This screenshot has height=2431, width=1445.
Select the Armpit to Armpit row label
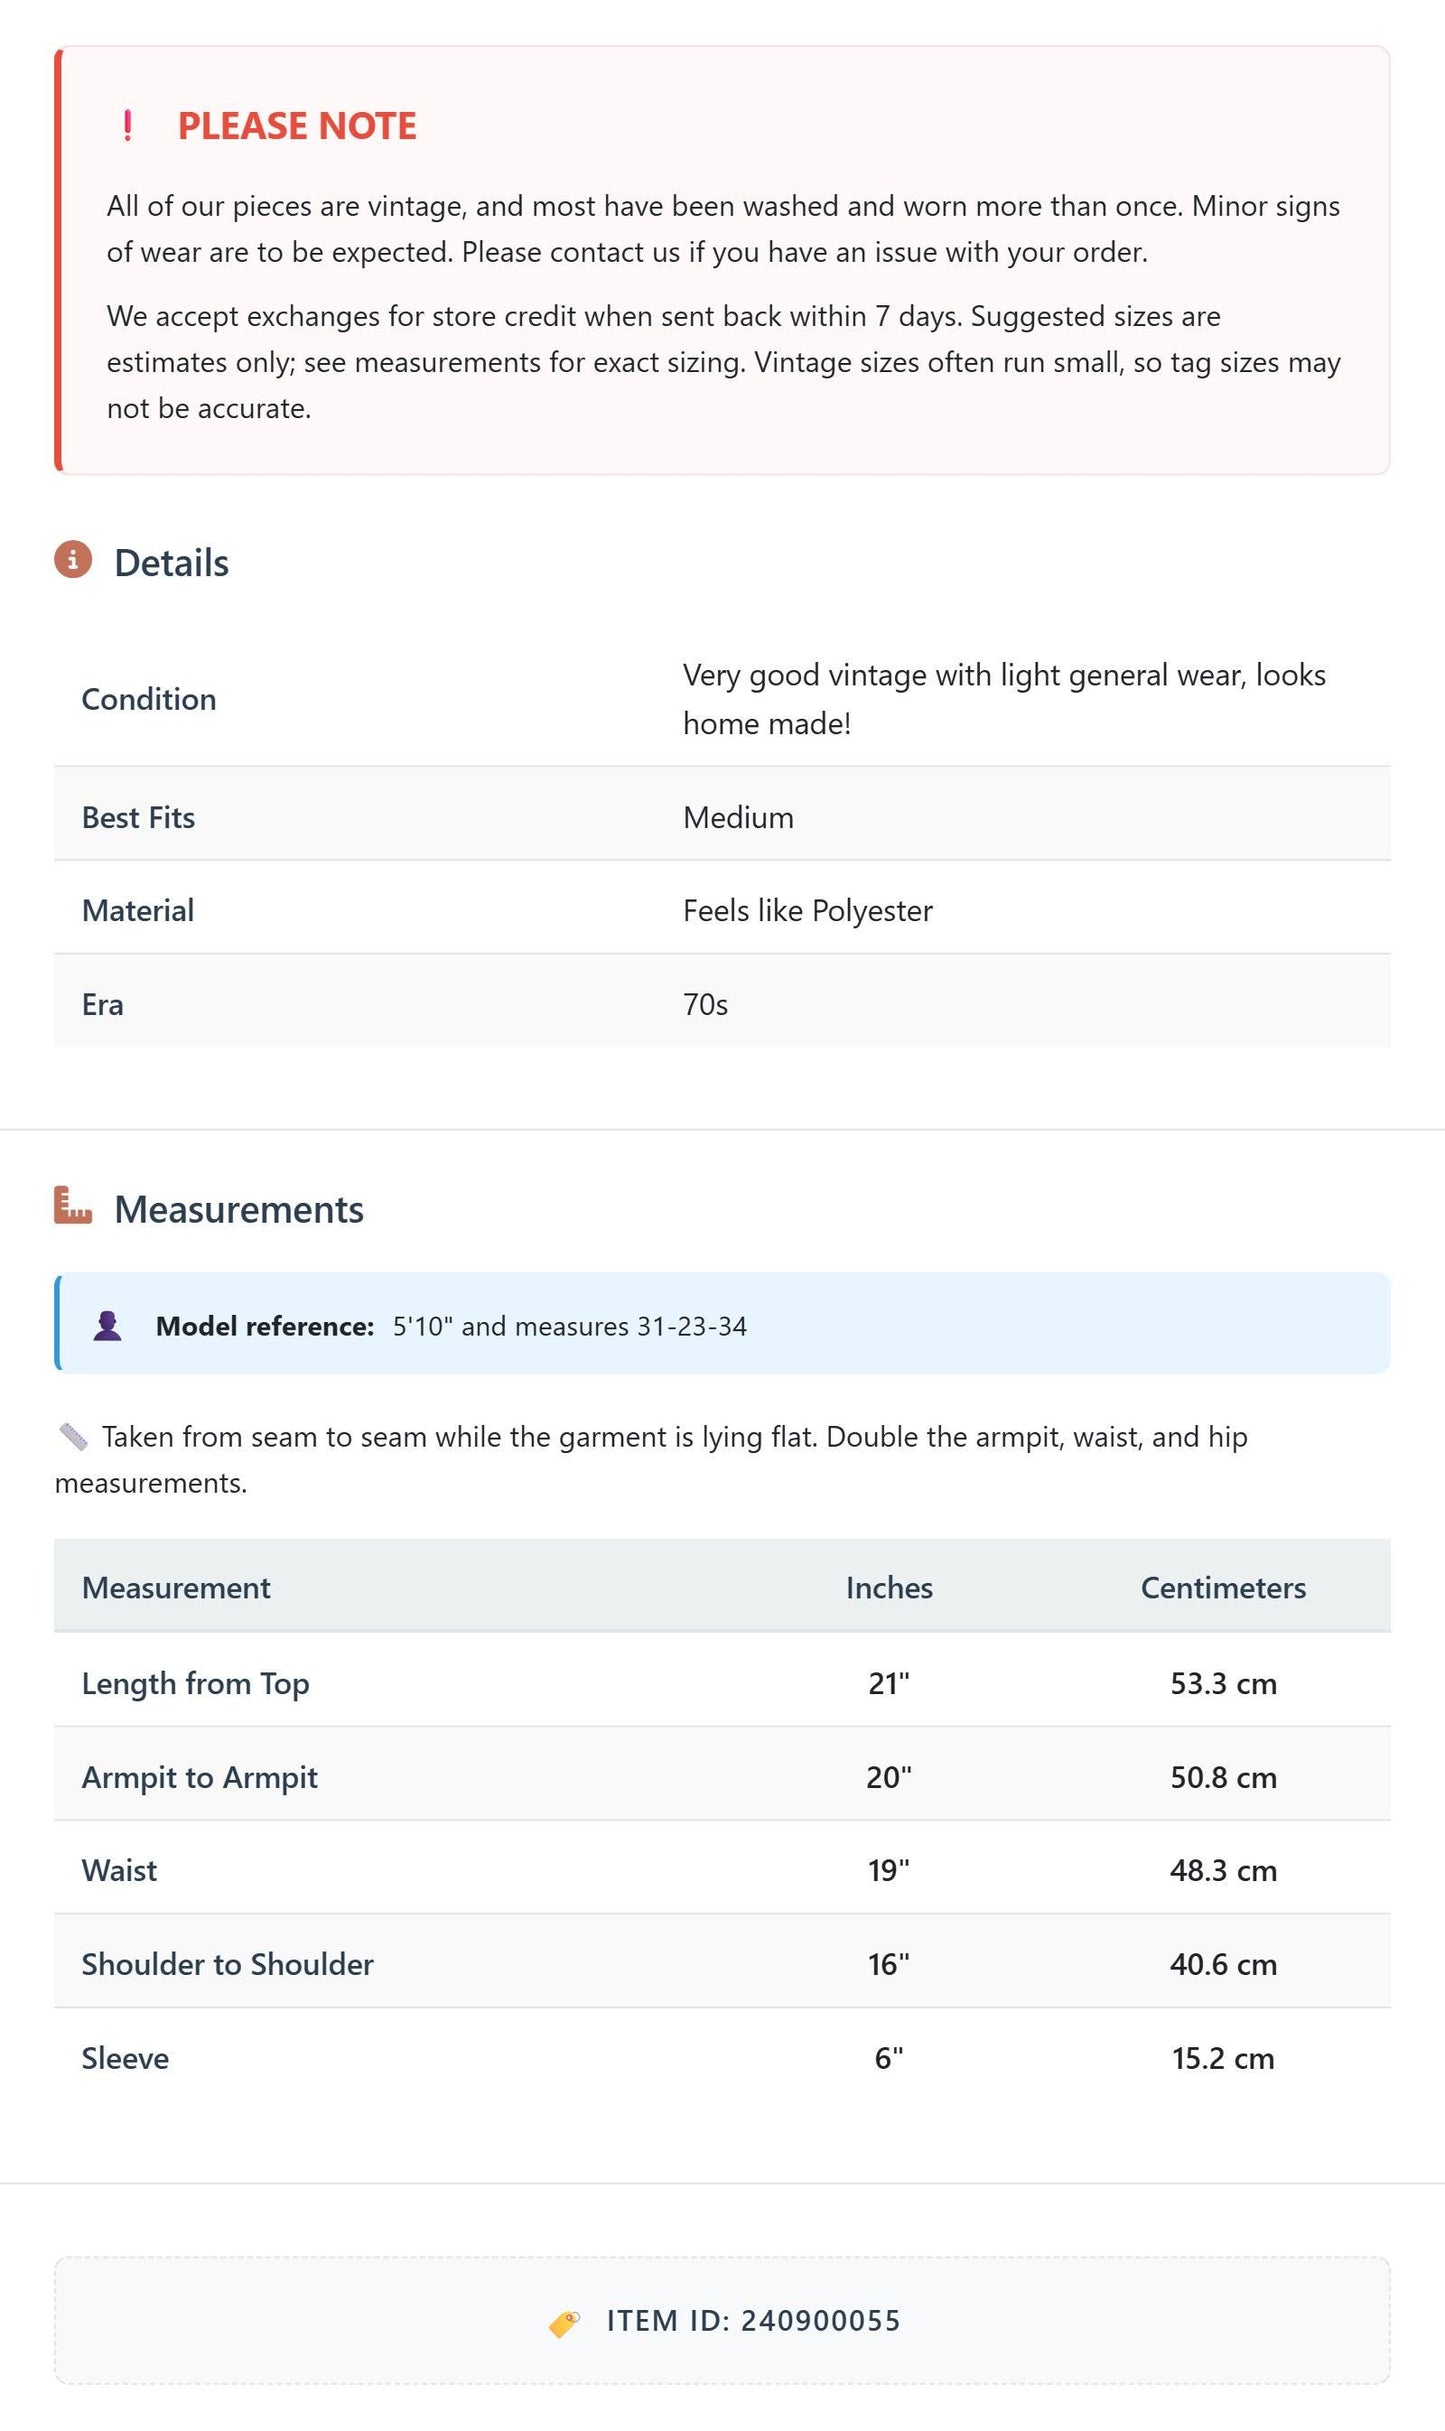(200, 1777)
